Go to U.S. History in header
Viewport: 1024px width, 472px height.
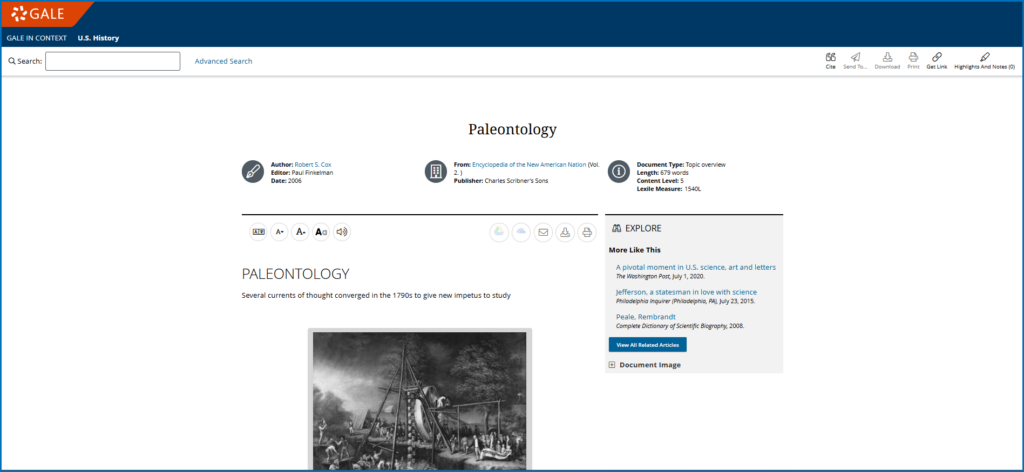pyautogui.click(x=98, y=38)
